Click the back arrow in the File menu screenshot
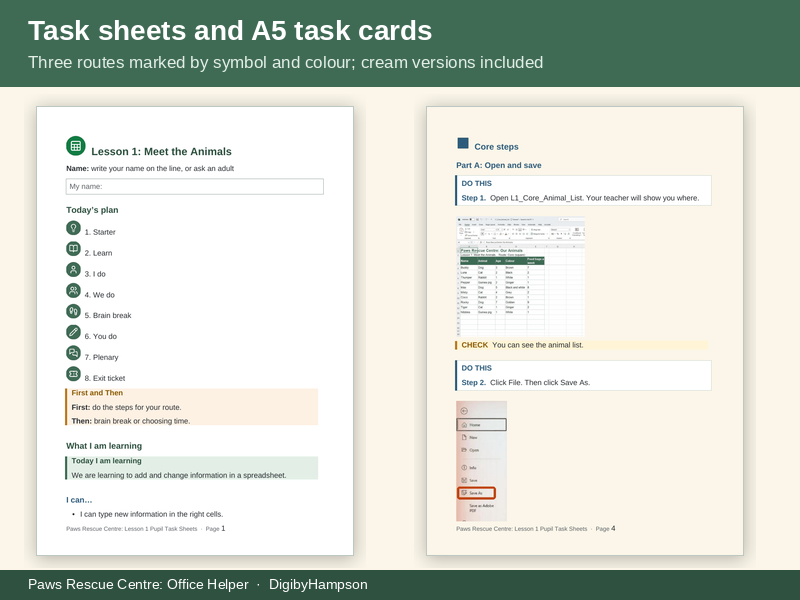 click(x=464, y=411)
